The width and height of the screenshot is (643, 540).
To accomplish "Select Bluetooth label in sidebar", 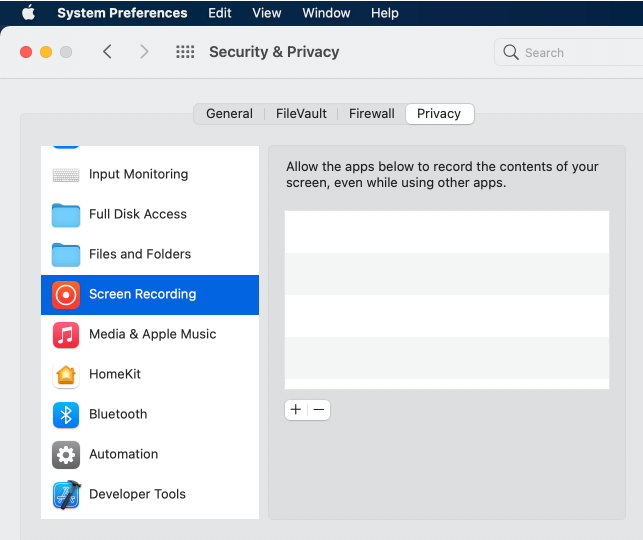I will (118, 414).
